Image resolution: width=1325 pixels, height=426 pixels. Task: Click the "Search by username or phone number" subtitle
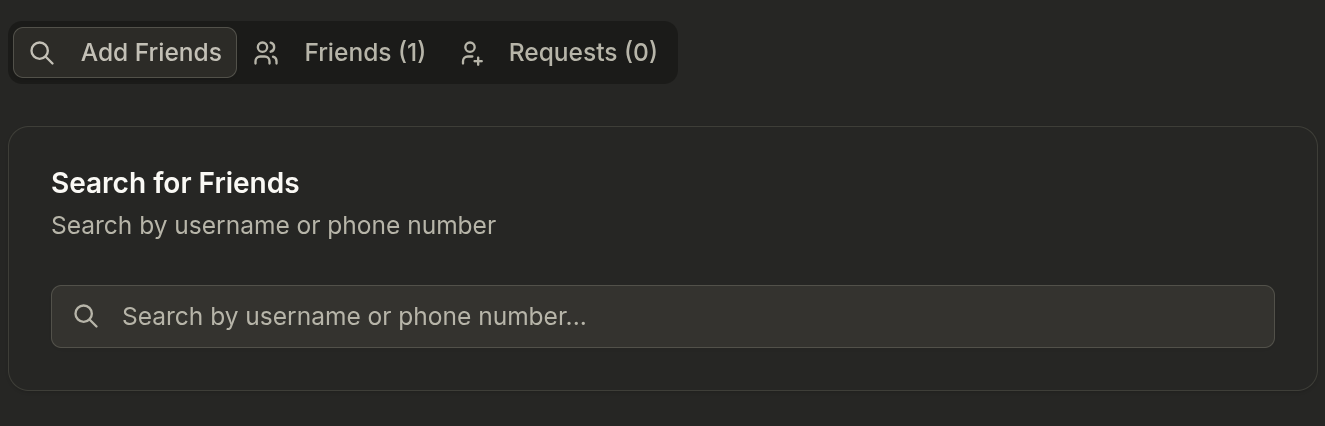pos(273,226)
